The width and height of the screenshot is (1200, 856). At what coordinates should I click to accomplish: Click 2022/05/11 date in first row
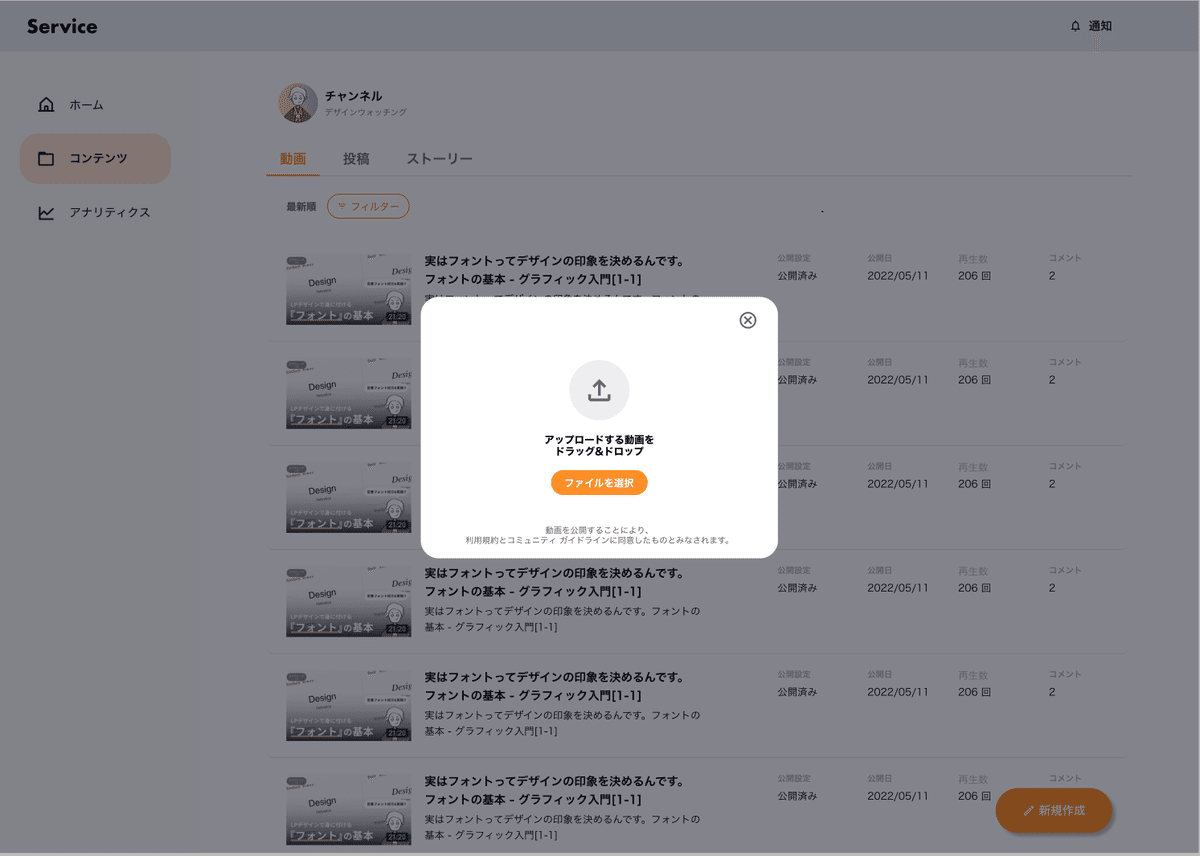898,276
